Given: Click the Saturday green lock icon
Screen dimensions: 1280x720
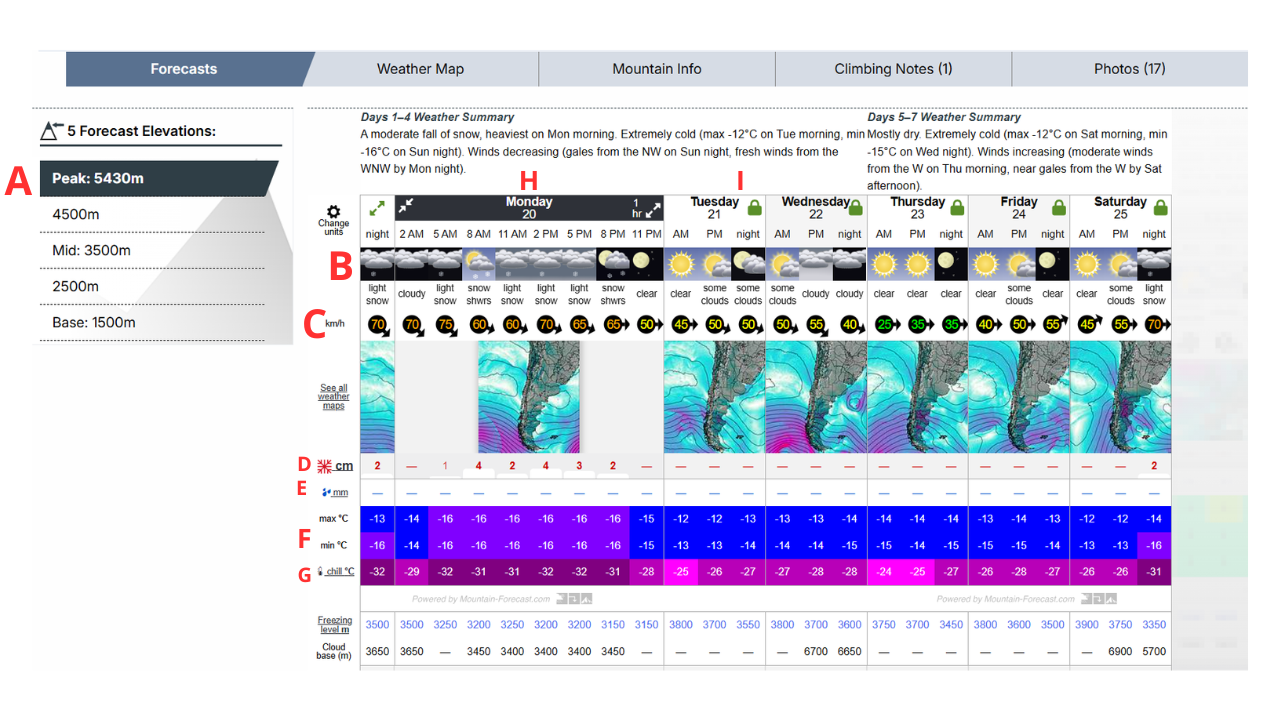Looking at the screenshot, I should [1161, 208].
